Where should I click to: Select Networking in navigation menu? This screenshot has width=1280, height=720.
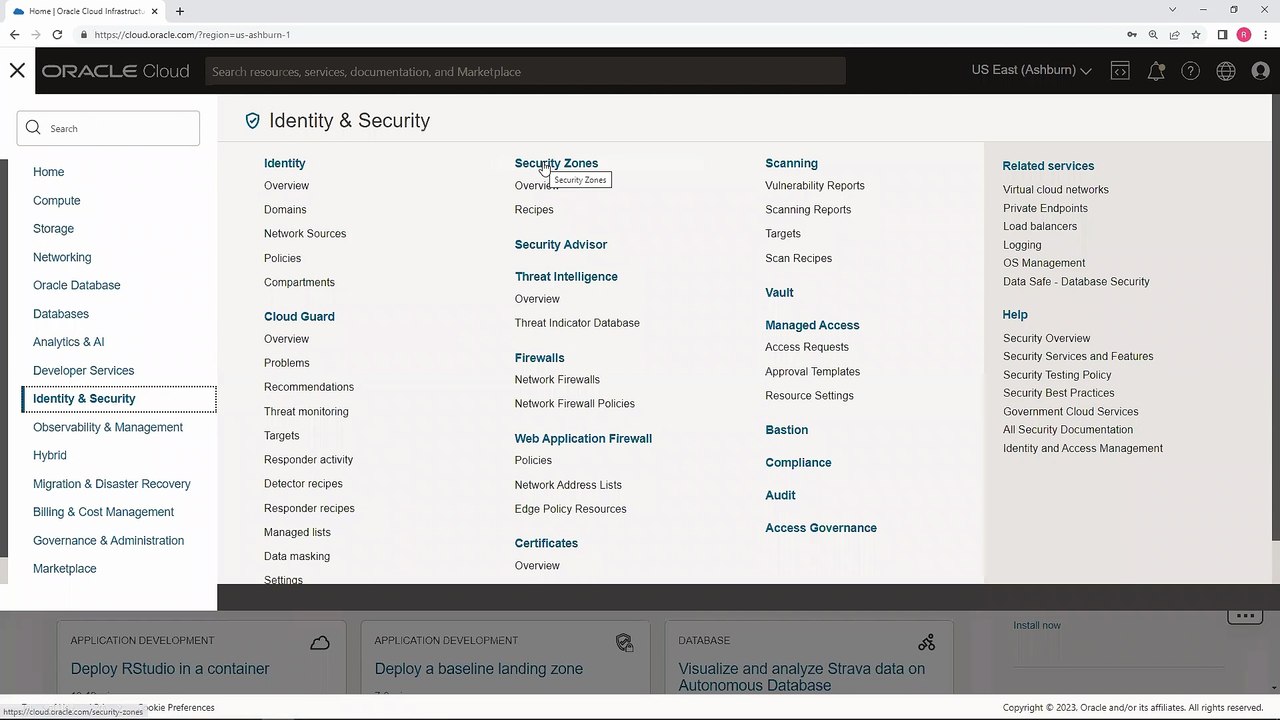click(62, 257)
